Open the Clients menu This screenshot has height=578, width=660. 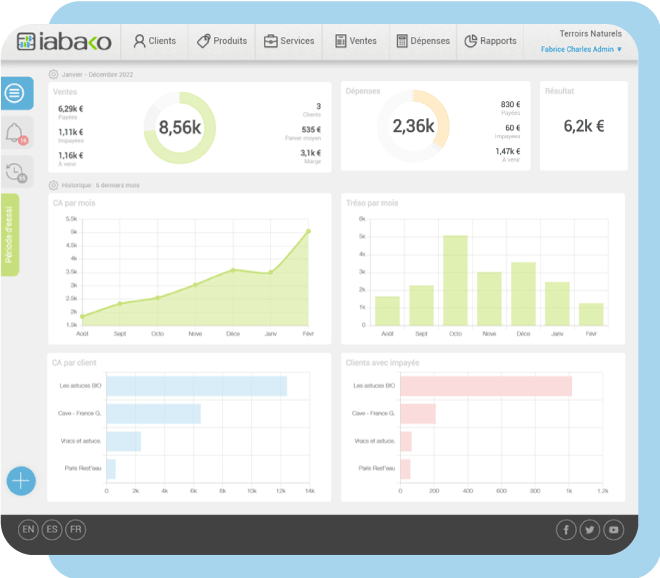pos(154,42)
